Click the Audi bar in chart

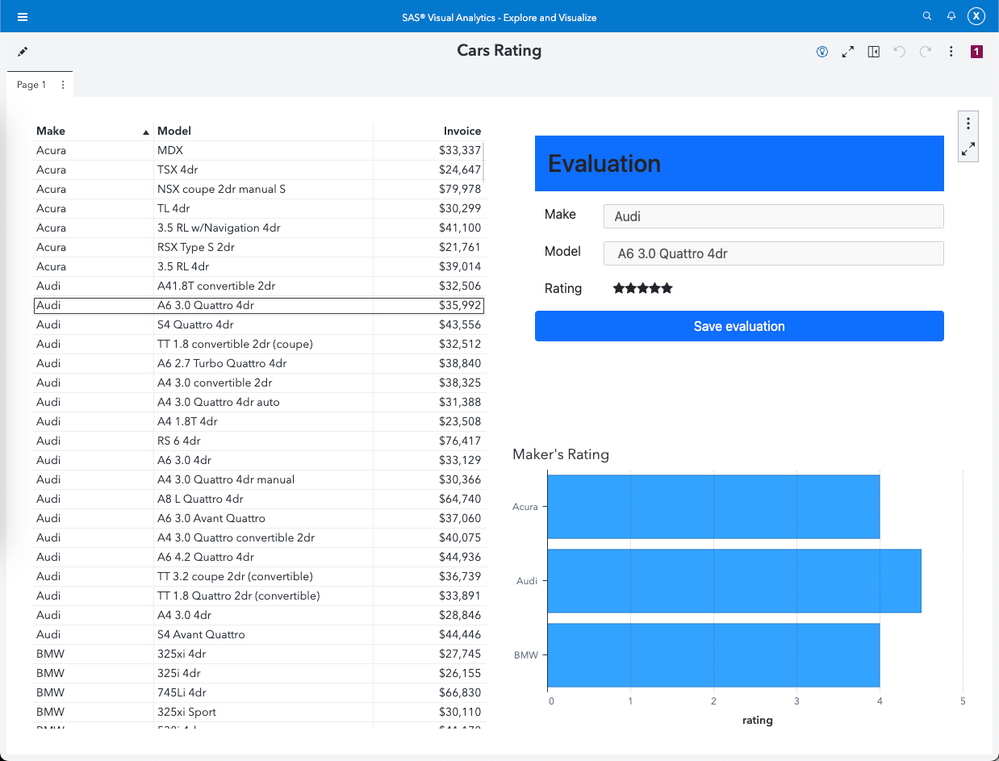point(734,581)
